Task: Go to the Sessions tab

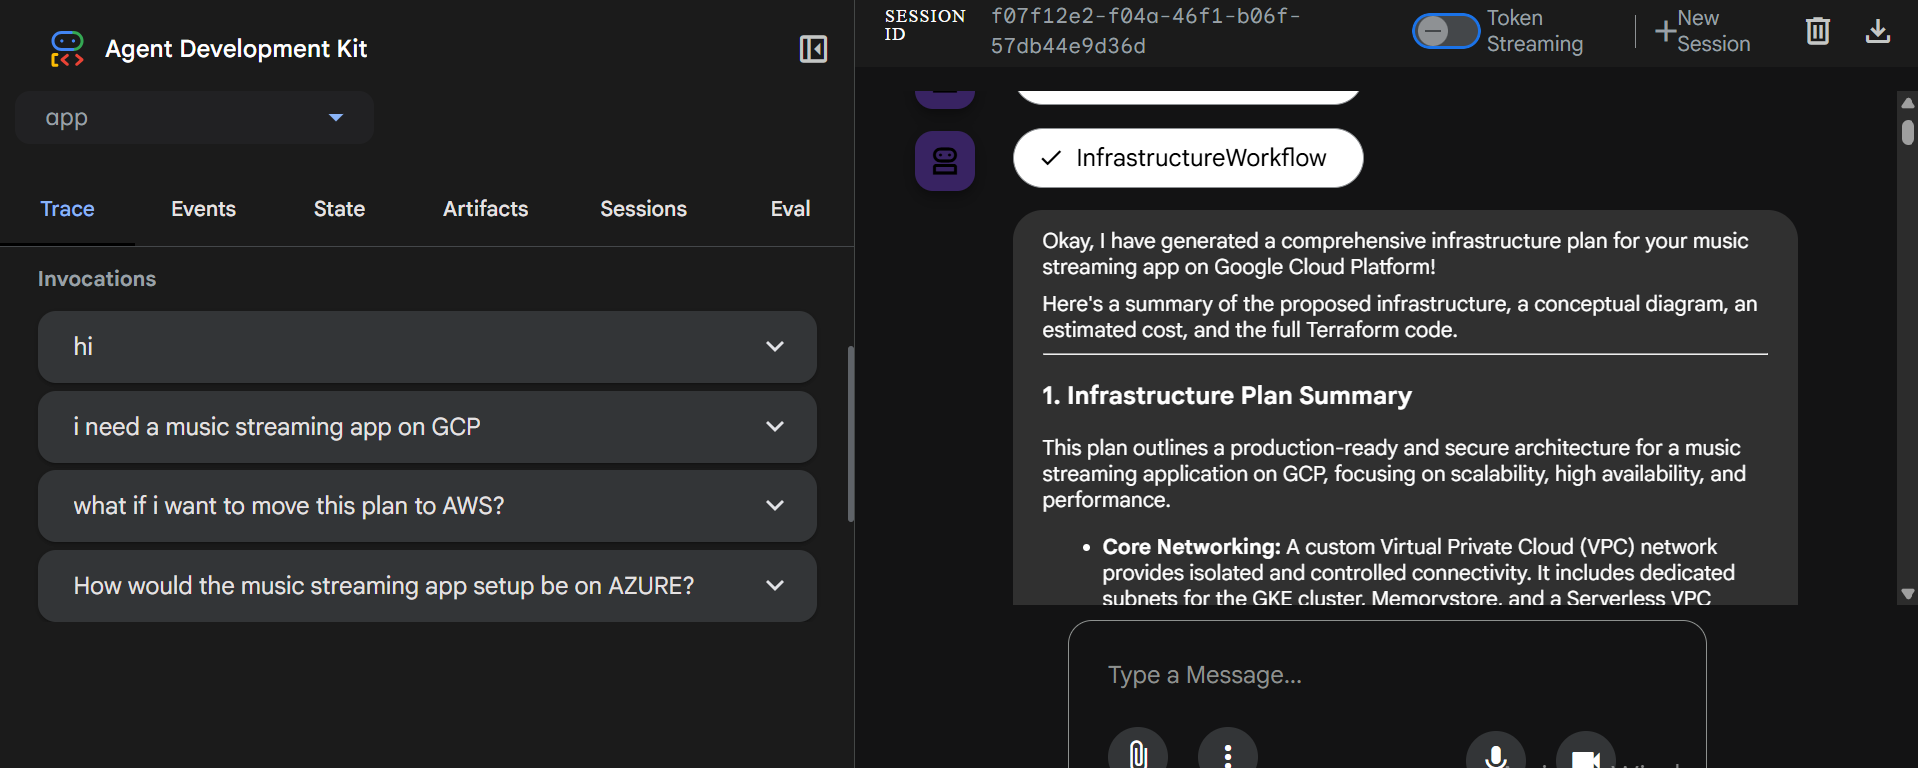Action: (643, 209)
